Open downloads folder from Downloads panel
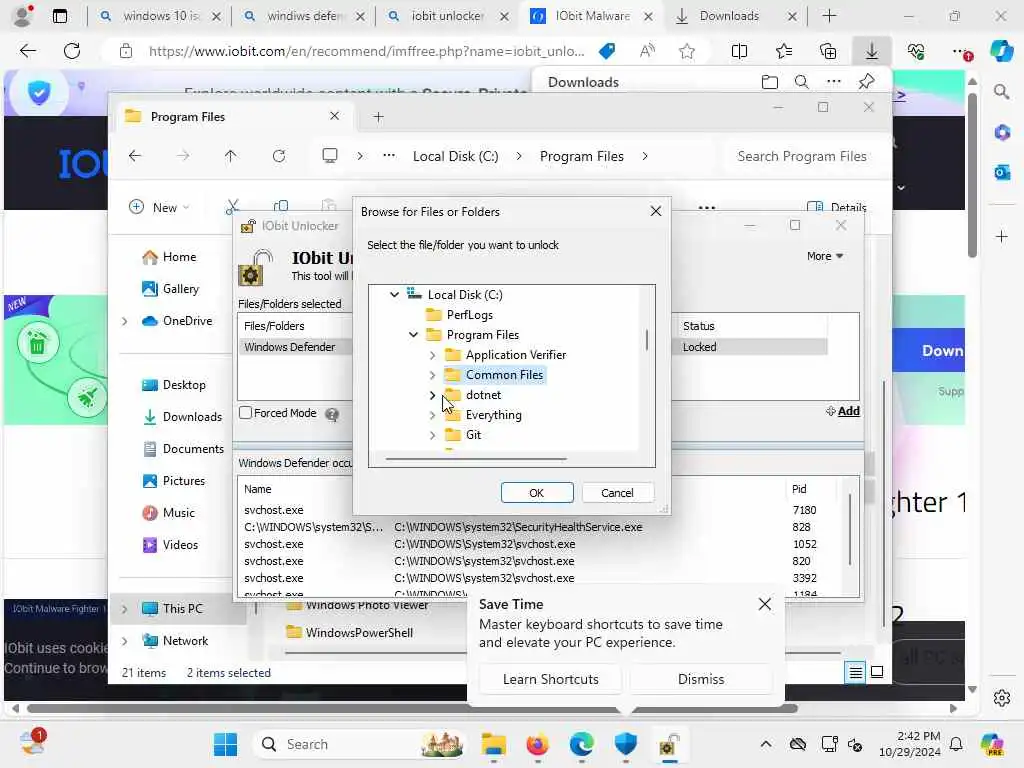Viewport: 1024px width, 768px height. tap(770, 82)
